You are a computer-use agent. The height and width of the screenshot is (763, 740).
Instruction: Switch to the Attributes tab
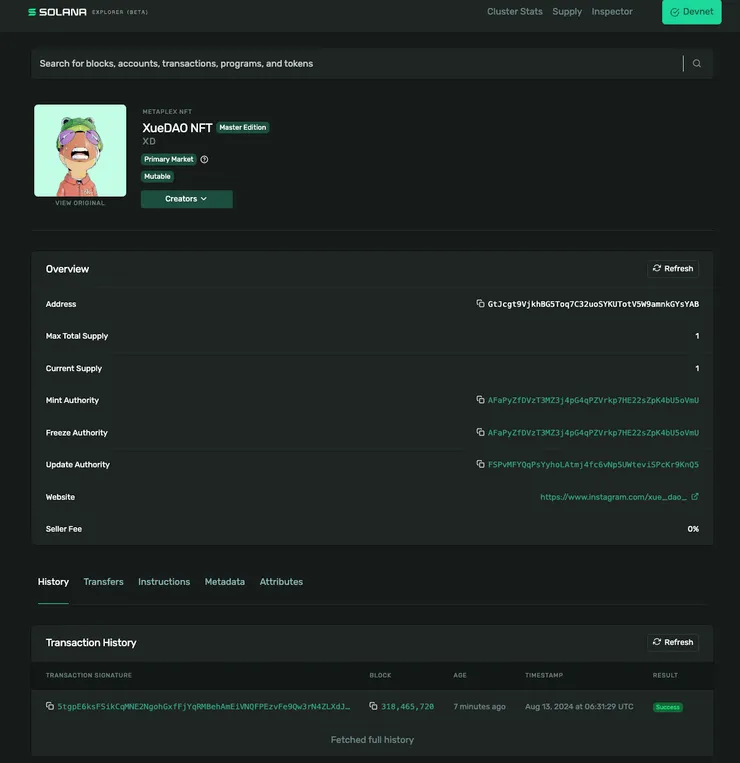(x=281, y=582)
